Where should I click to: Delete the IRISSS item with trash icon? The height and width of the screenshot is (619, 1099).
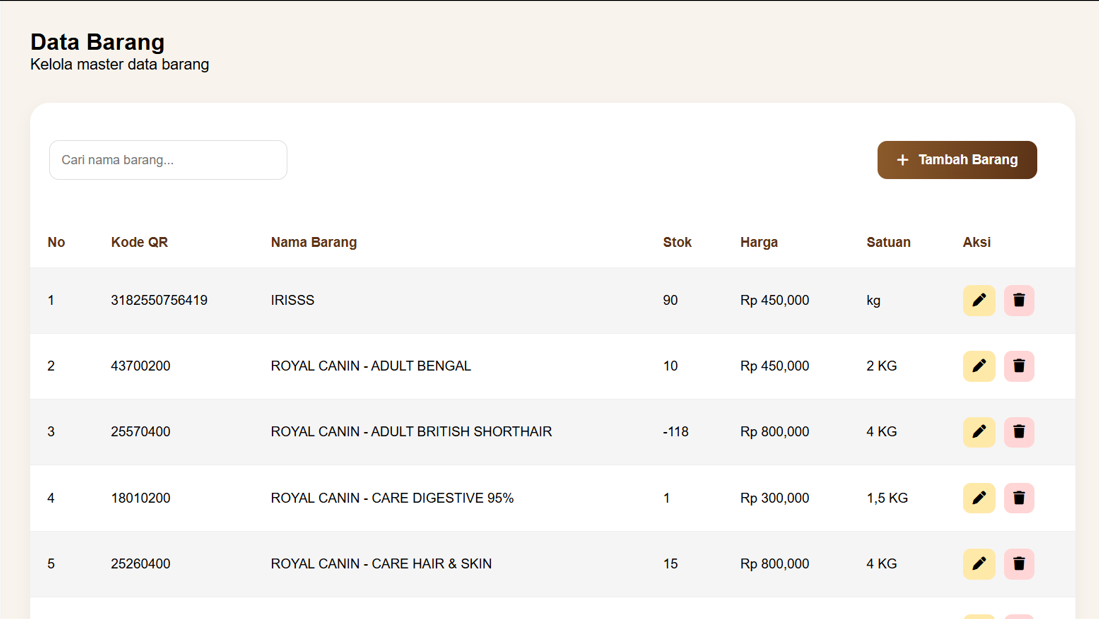(1019, 300)
